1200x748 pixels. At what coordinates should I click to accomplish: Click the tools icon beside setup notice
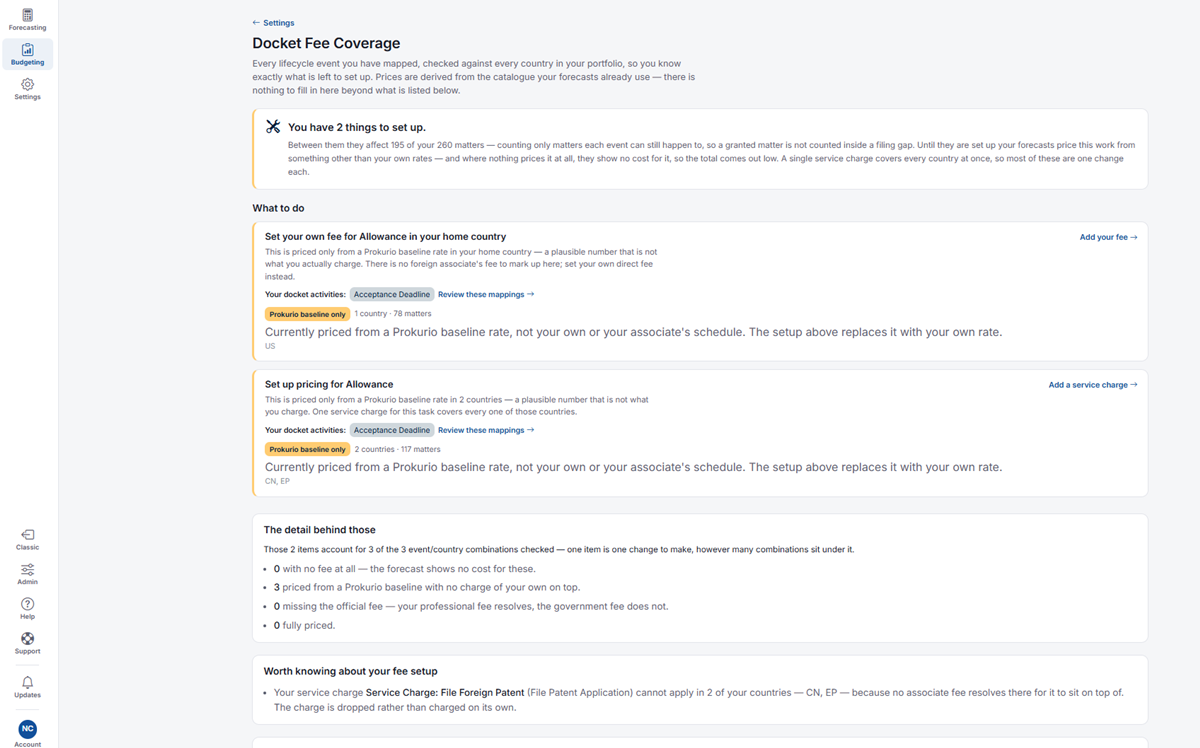[x=273, y=127]
